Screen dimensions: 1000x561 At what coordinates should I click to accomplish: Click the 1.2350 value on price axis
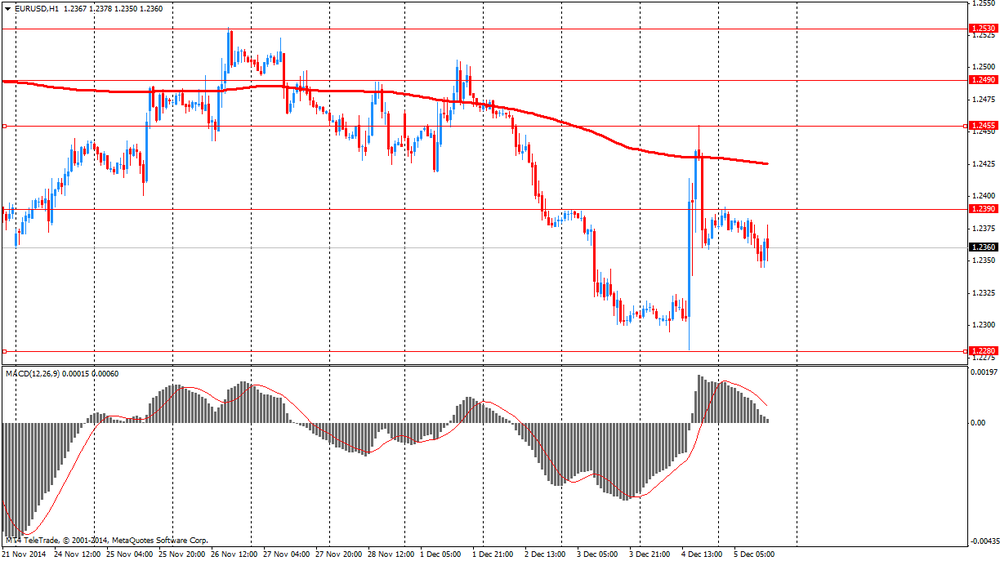pyautogui.click(x=983, y=261)
